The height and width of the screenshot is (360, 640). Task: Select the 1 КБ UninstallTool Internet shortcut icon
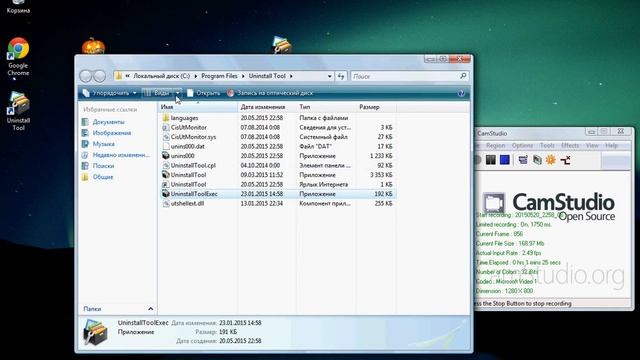(166, 184)
